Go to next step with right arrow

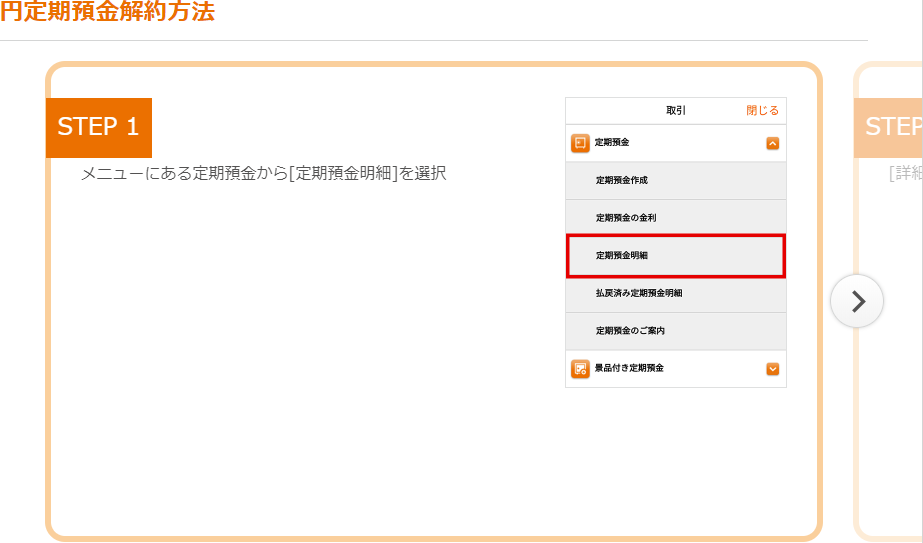coord(857,301)
